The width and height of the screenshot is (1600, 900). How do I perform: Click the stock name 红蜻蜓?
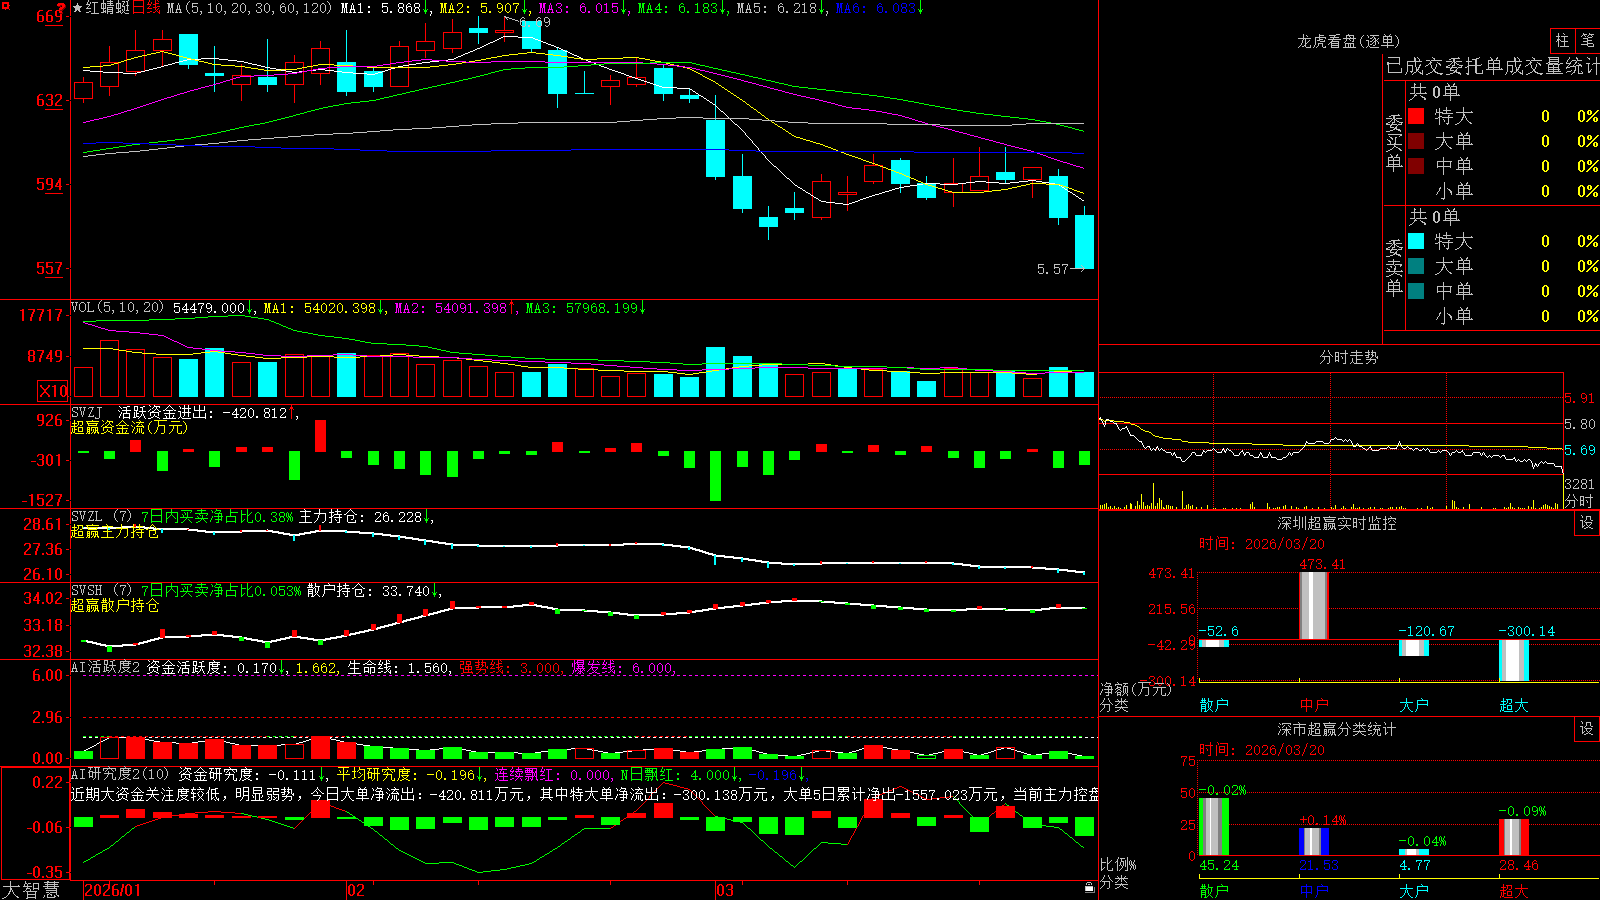108,8
